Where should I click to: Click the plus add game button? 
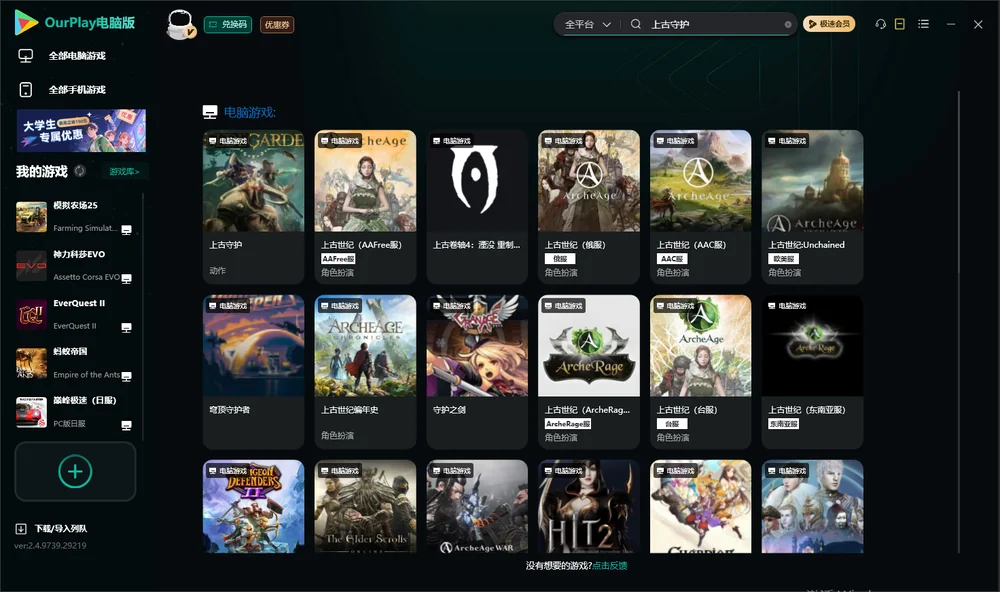point(75,471)
